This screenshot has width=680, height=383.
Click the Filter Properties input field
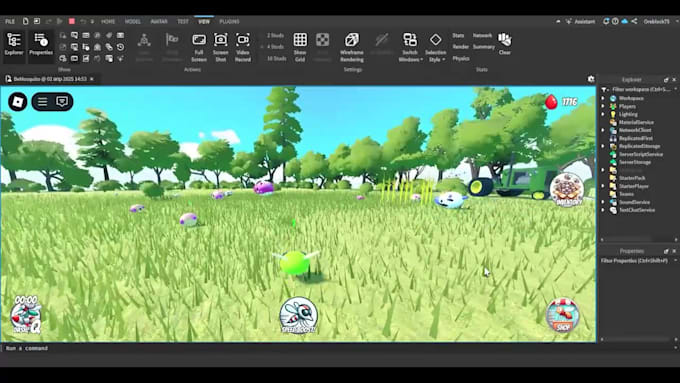pyautogui.click(x=635, y=261)
